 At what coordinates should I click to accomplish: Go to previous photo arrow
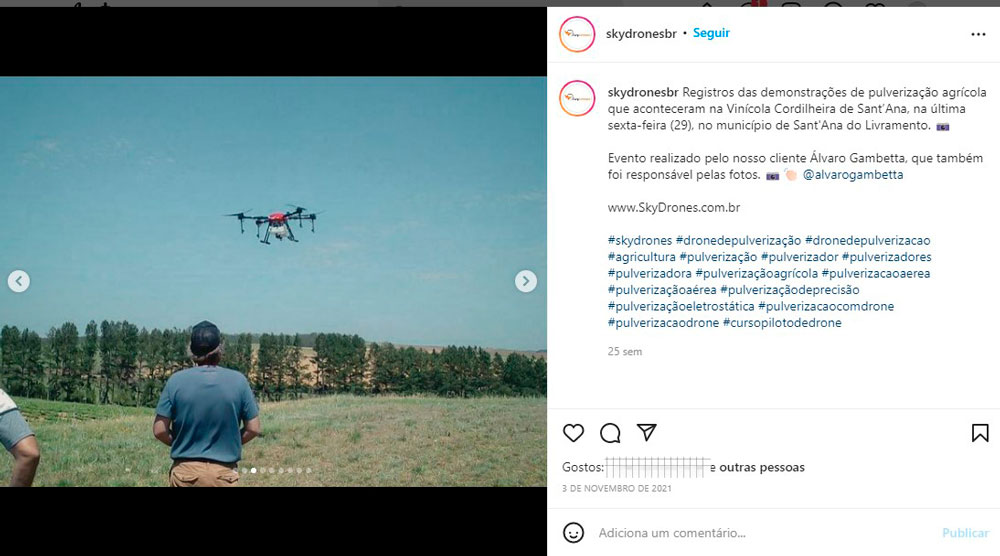click(18, 281)
